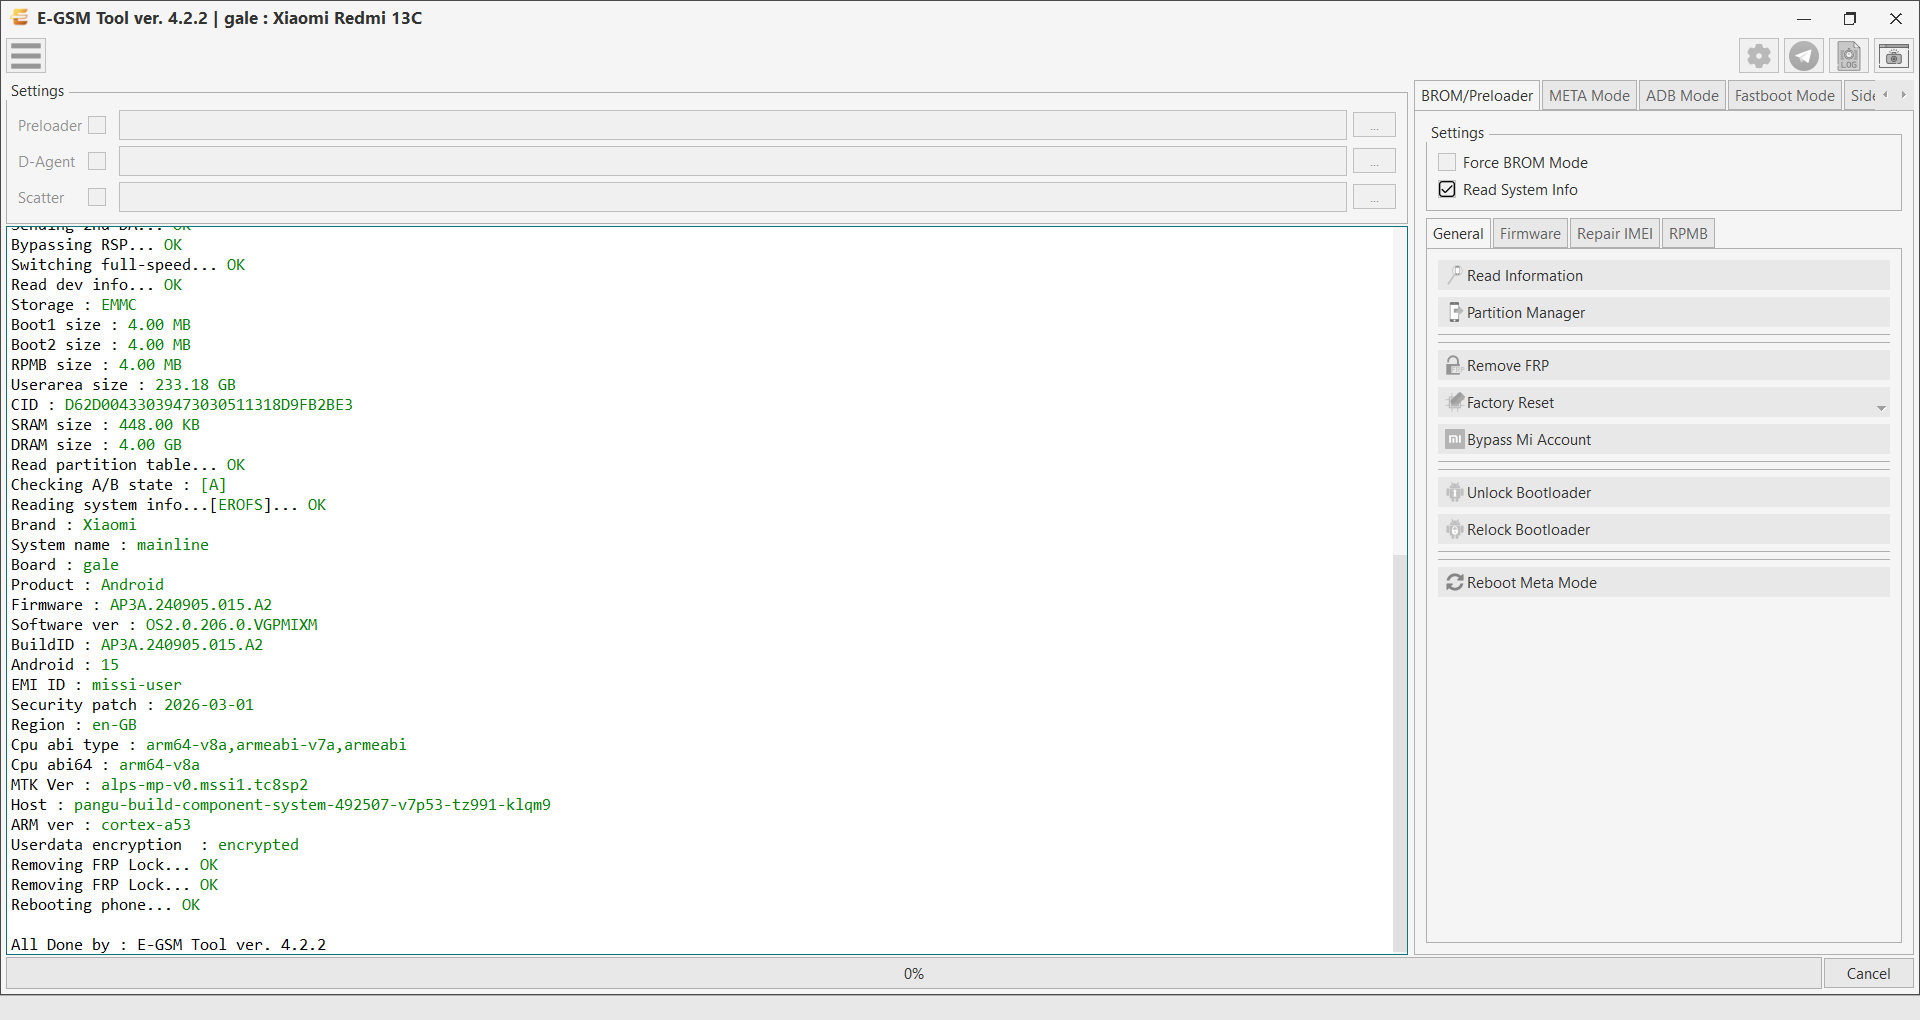Click the Partition Manager icon
This screenshot has width=1920, height=1020.
click(x=1455, y=312)
